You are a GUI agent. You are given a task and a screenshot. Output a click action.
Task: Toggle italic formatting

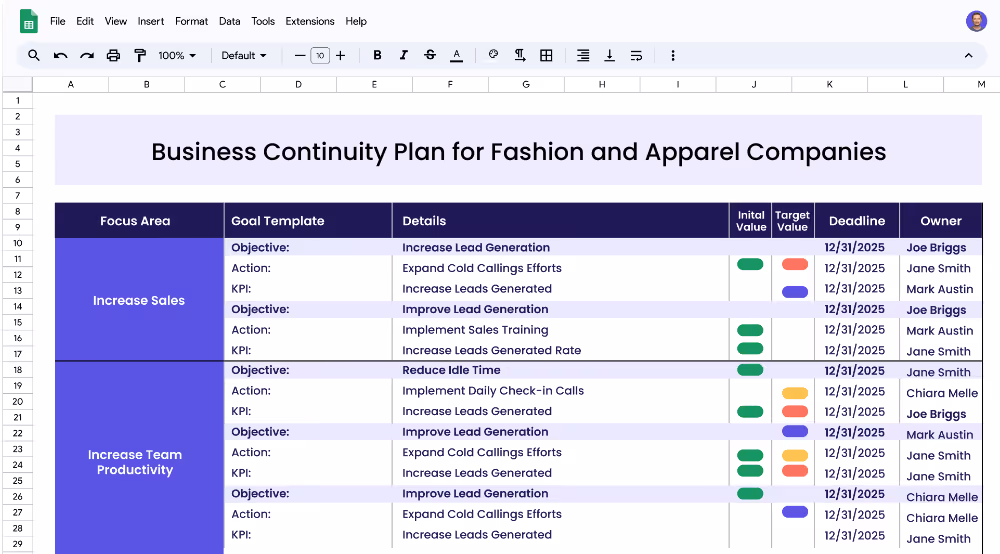404,56
